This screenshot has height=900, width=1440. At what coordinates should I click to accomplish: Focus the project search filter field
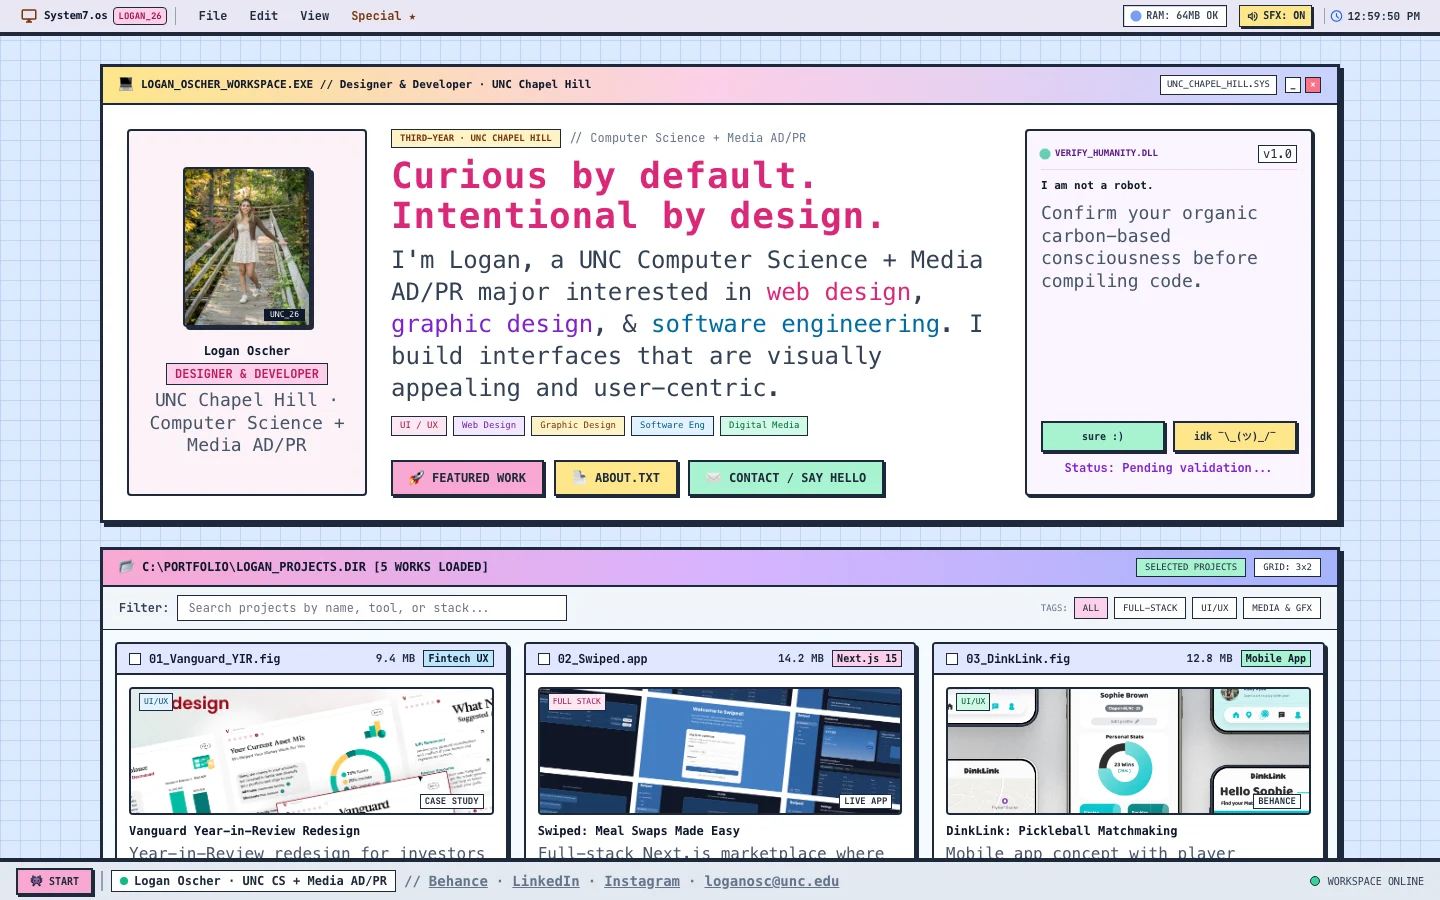click(x=372, y=608)
